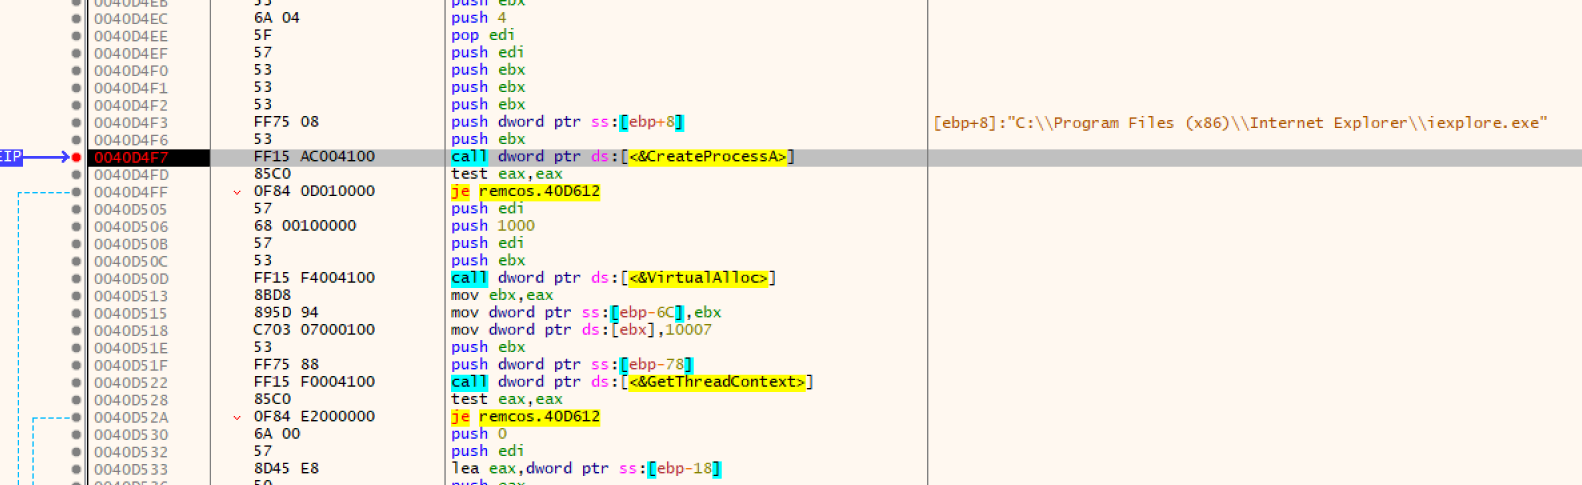Click address 0040D52A
The width and height of the screenshot is (1582, 485).
point(131,417)
